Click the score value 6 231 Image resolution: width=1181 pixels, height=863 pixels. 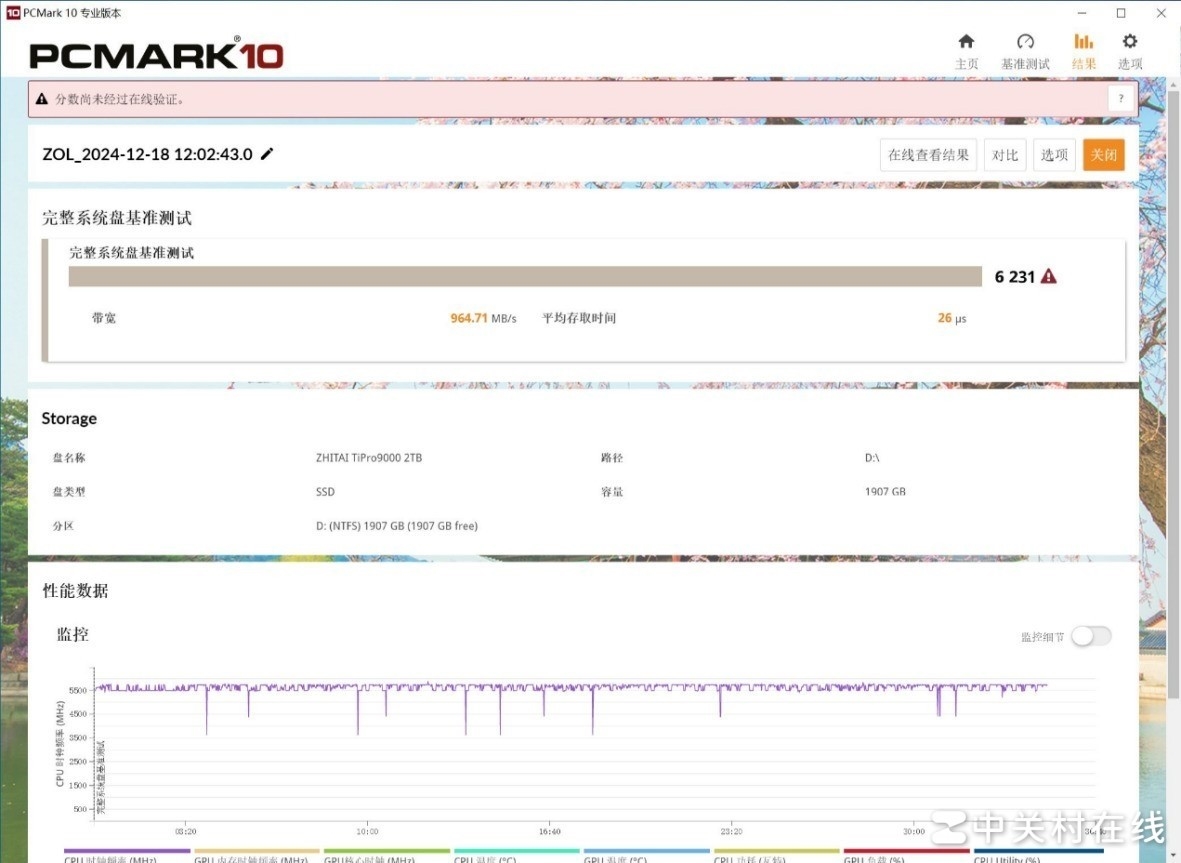[1015, 277]
